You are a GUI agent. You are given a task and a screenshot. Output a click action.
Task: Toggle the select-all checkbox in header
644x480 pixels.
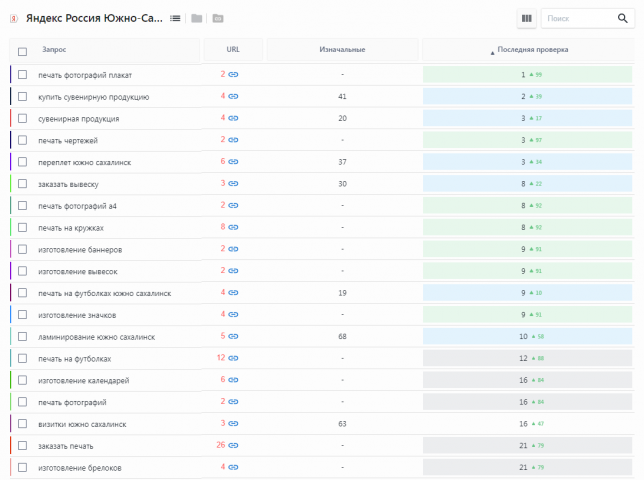(23, 51)
